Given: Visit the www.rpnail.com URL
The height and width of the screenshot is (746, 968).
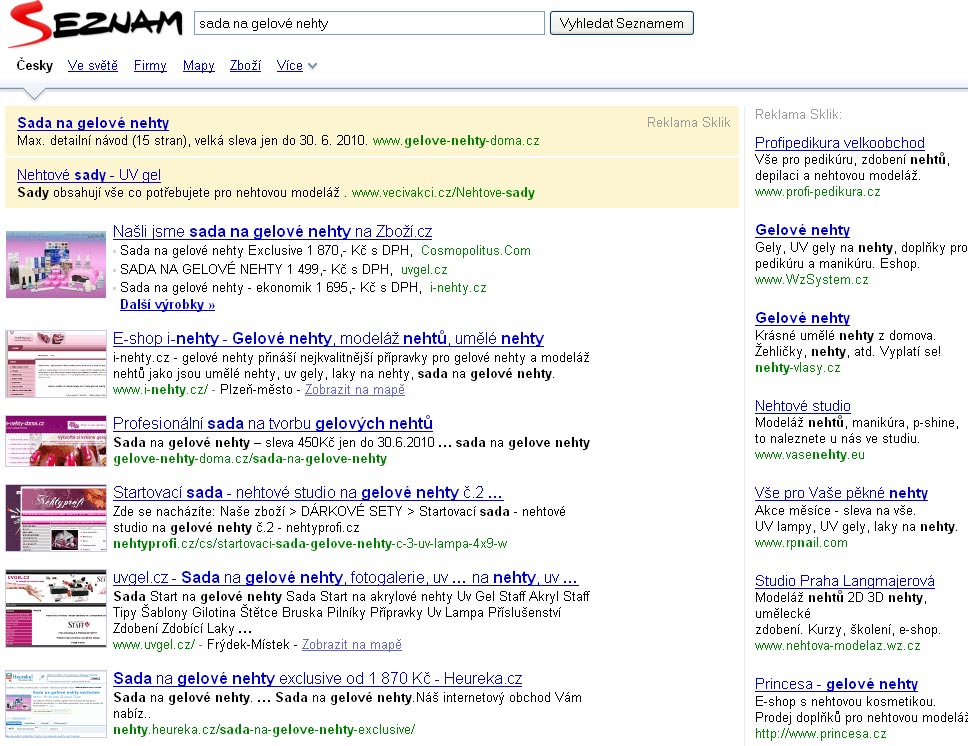Looking at the screenshot, I should tap(801, 543).
